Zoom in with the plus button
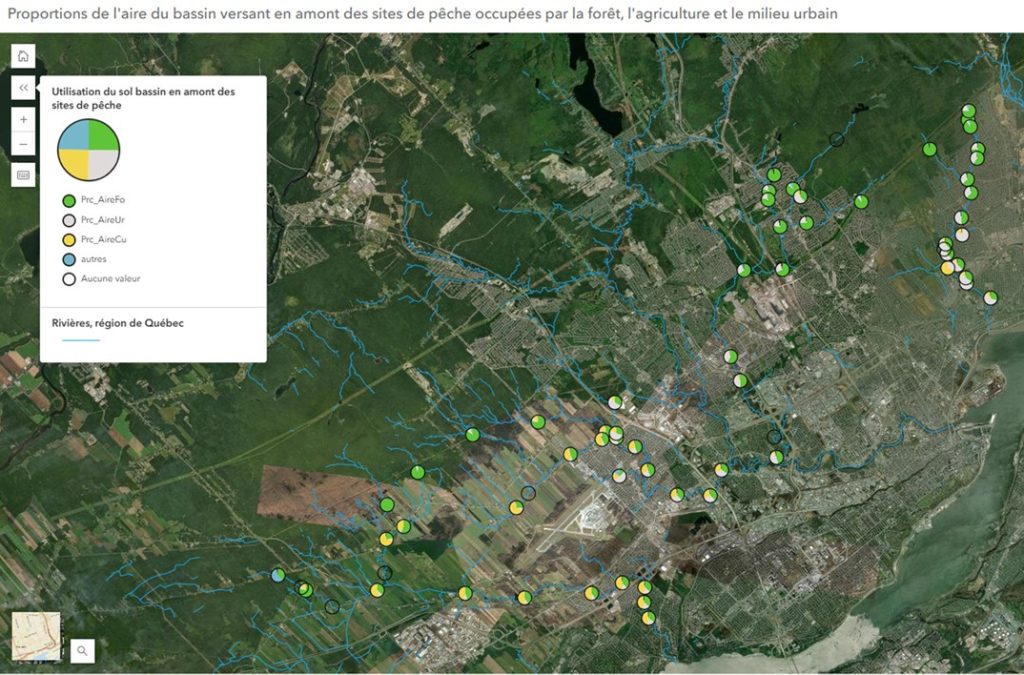 (x=23, y=119)
